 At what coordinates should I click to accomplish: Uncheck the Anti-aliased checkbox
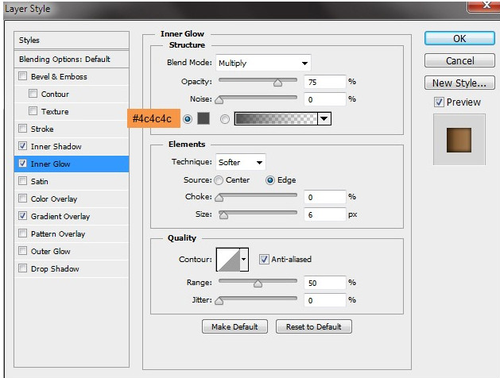(264, 259)
